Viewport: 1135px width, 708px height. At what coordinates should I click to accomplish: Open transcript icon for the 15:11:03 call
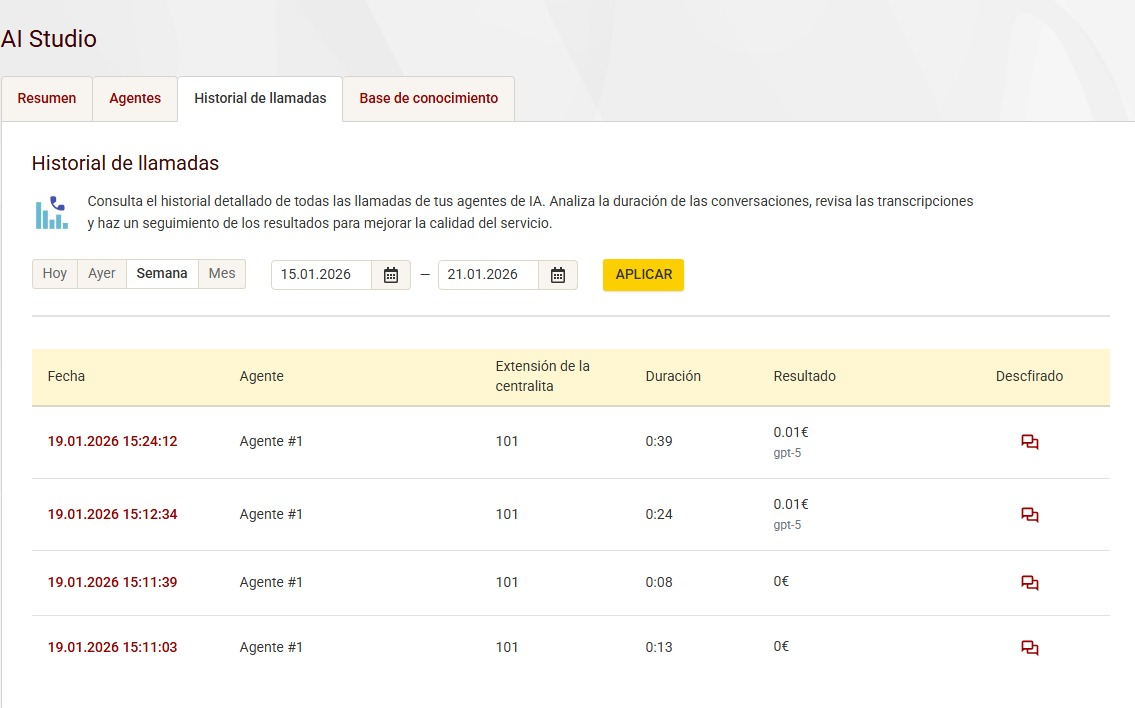coord(1029,648)
